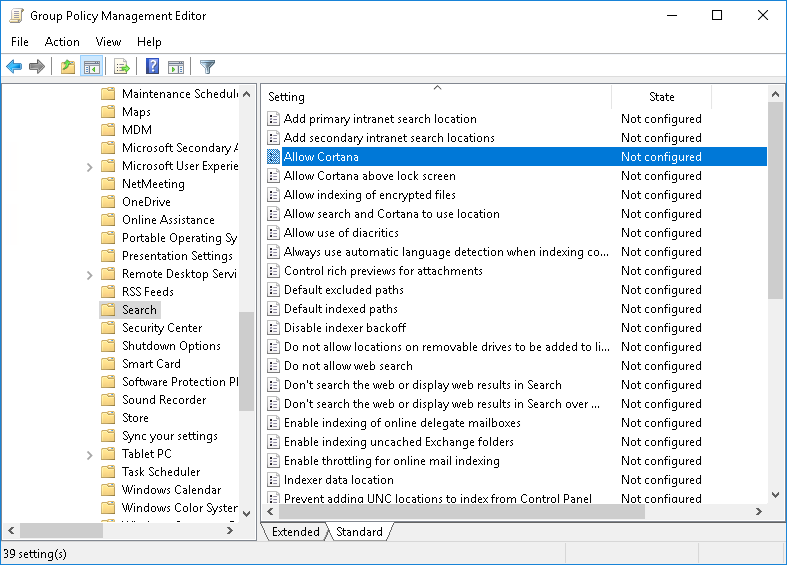Expand the Microsoft User Experience tree node

(x=90, y=166)
